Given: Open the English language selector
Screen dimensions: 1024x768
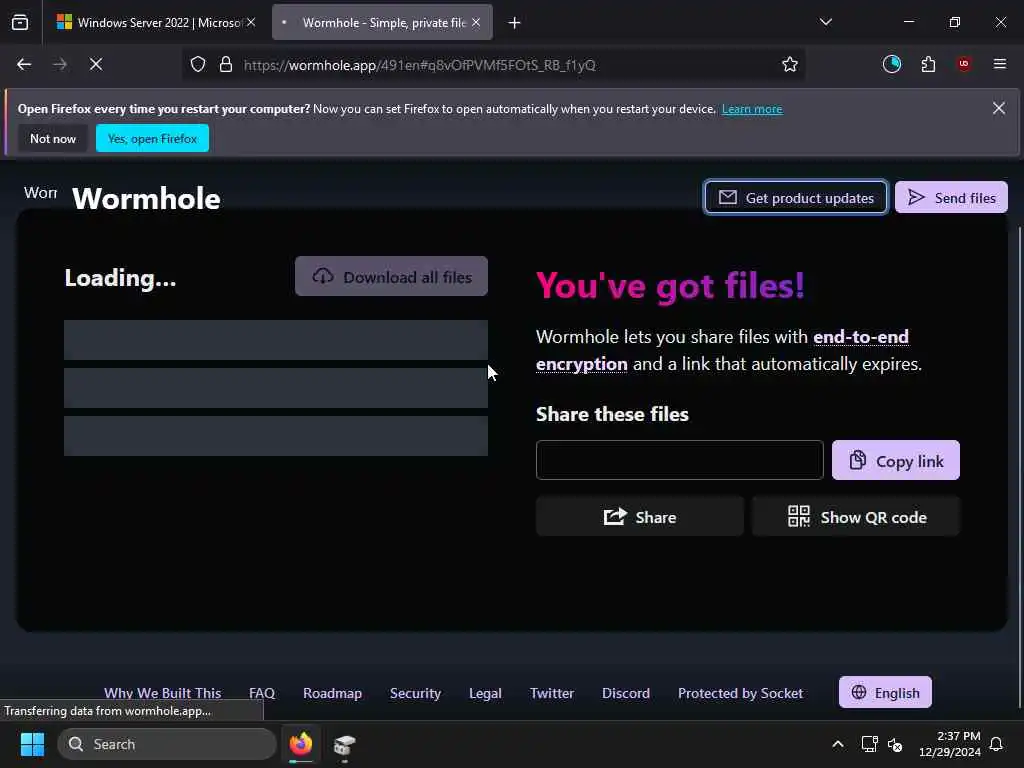Looking at the screenshot, I should coord(885,692).
